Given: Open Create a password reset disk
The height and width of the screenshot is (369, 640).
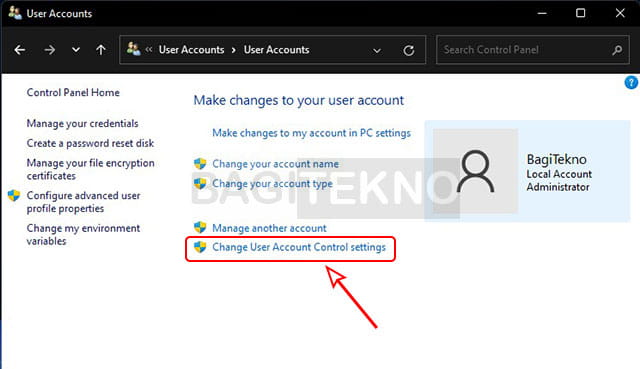Looking at the screenshot, I should point(90,143).
